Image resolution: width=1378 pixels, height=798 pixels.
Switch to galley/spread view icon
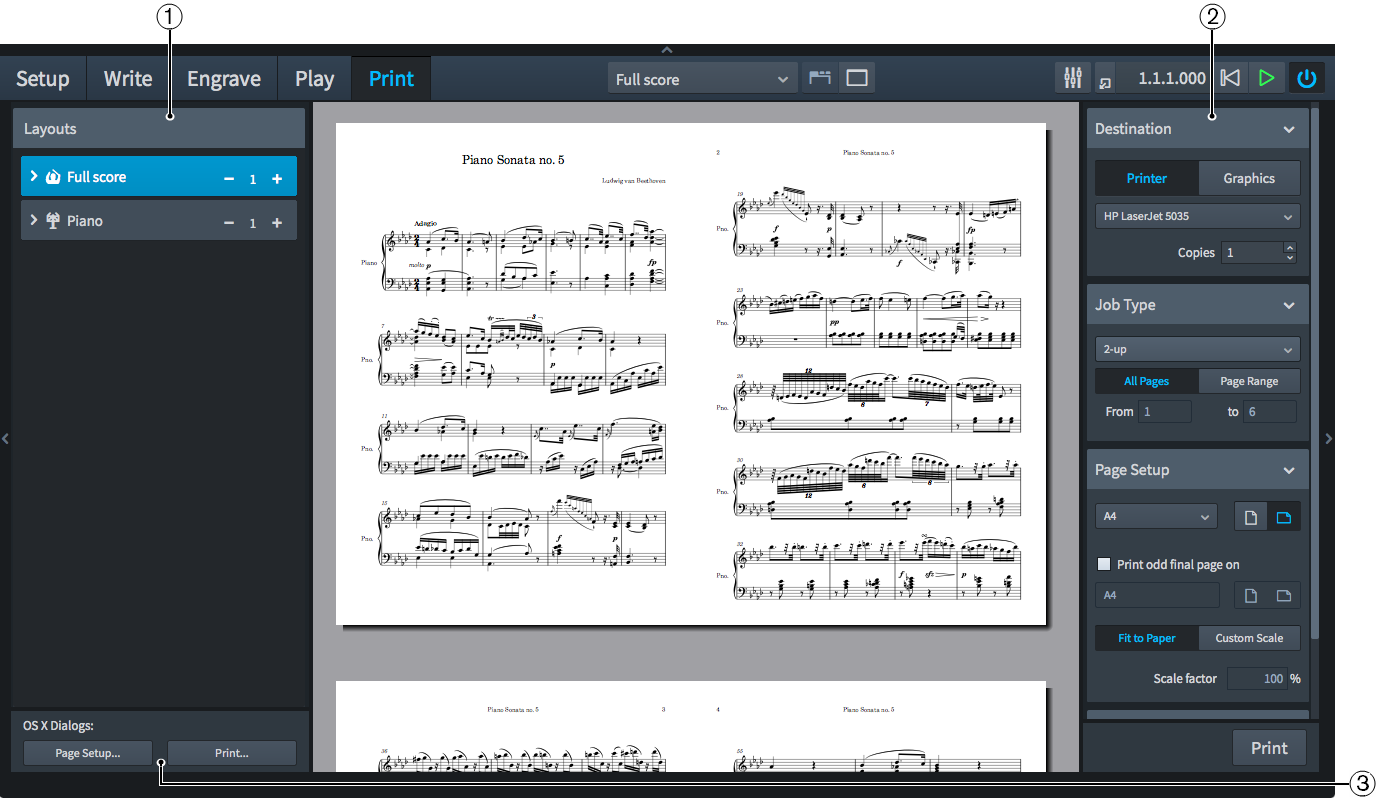(820, 78)
